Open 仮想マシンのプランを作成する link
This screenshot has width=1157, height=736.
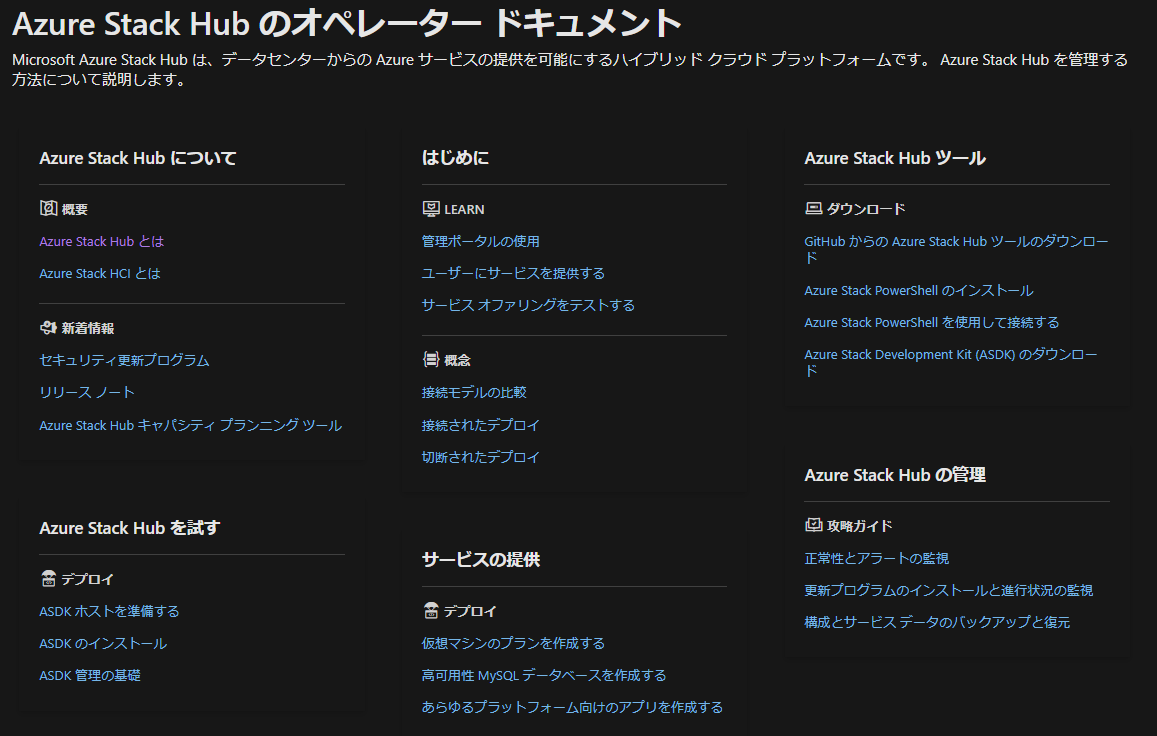tap(513, 643)
